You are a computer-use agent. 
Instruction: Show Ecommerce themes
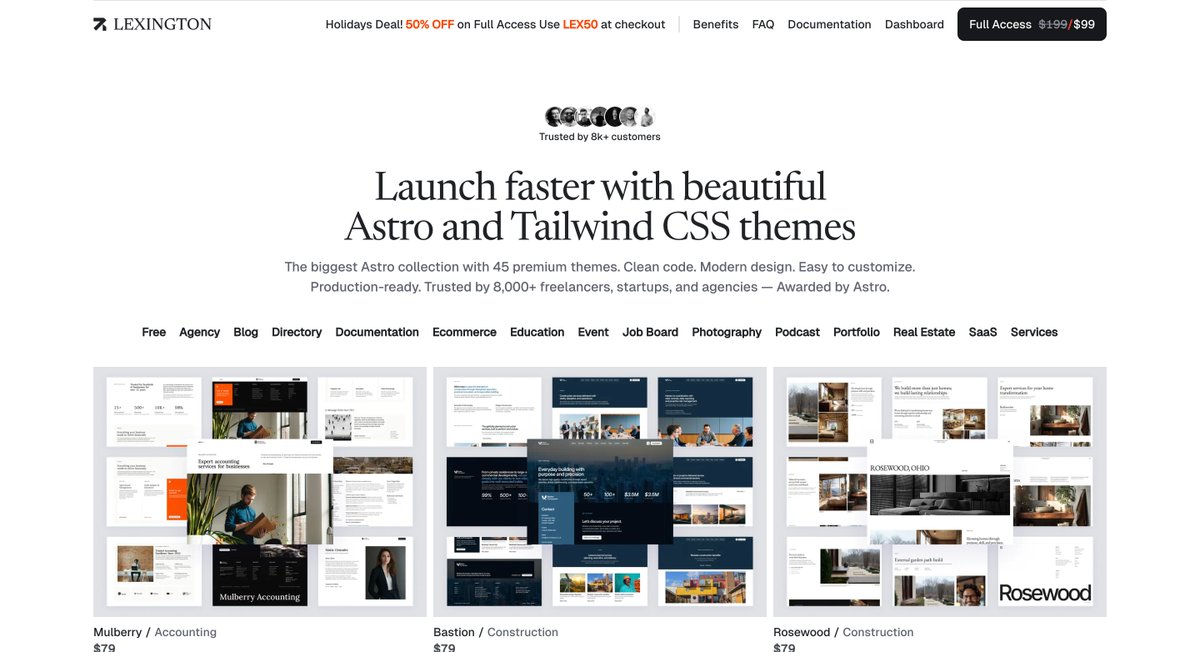tap(464, 332)
